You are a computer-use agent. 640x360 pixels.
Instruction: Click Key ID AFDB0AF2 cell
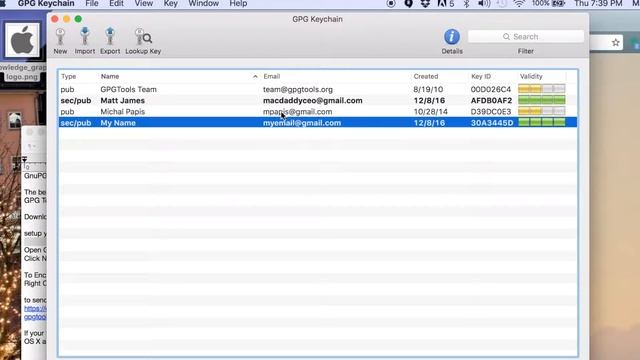click(x=491, y=100)
